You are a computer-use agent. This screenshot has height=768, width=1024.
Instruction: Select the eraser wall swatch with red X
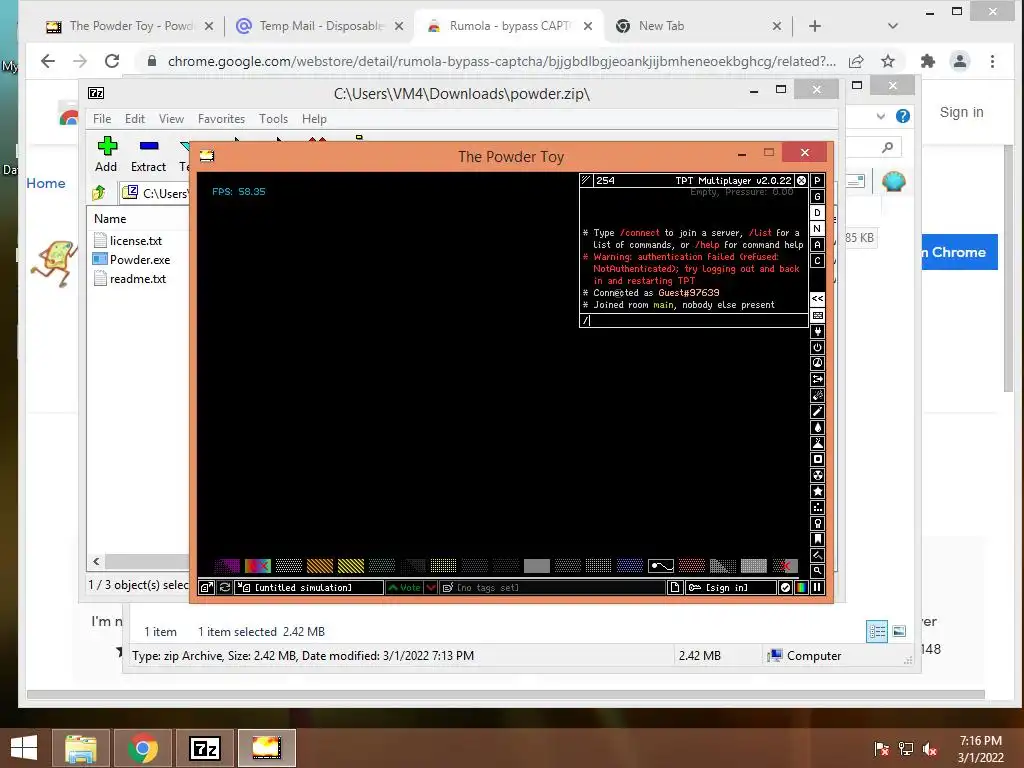point(785,566)
